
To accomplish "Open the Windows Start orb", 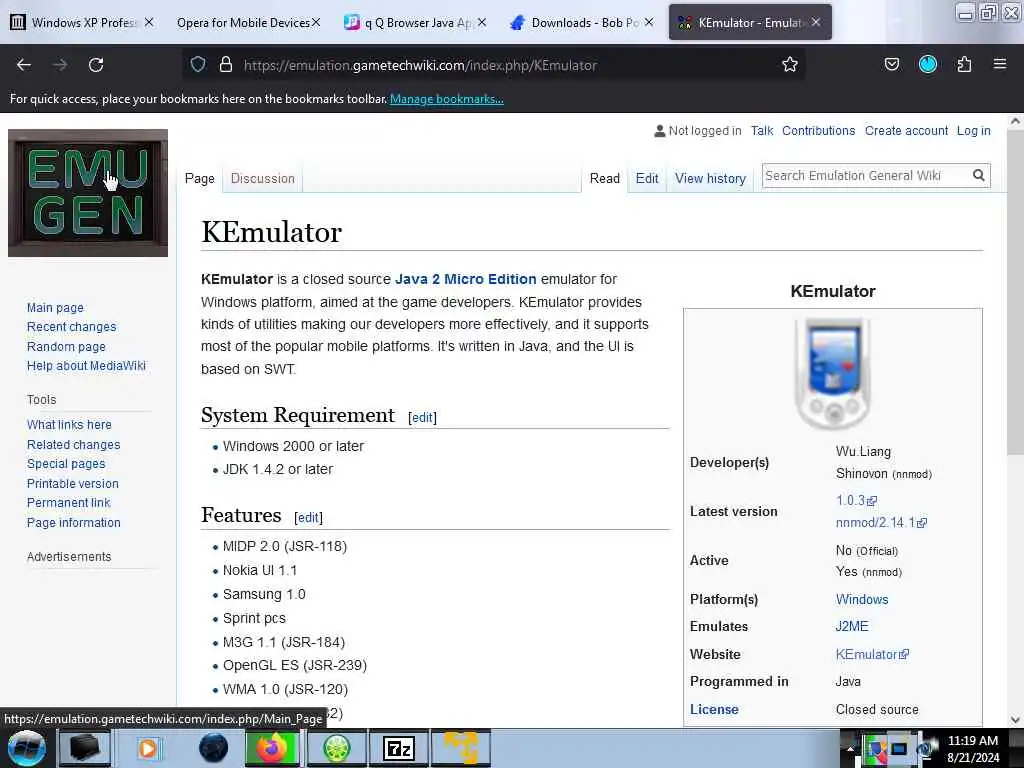I will pos(26,748).
